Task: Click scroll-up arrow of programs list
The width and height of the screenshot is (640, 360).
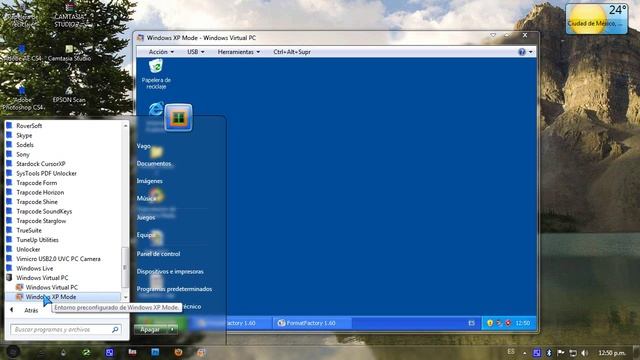Action: pyautogui.click(x=125, y=126)
